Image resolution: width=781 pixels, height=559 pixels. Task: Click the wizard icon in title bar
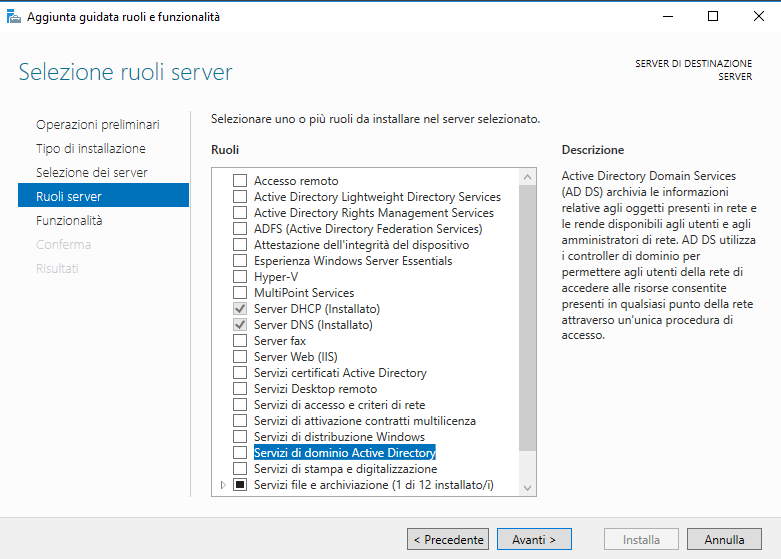click(13, 17)
